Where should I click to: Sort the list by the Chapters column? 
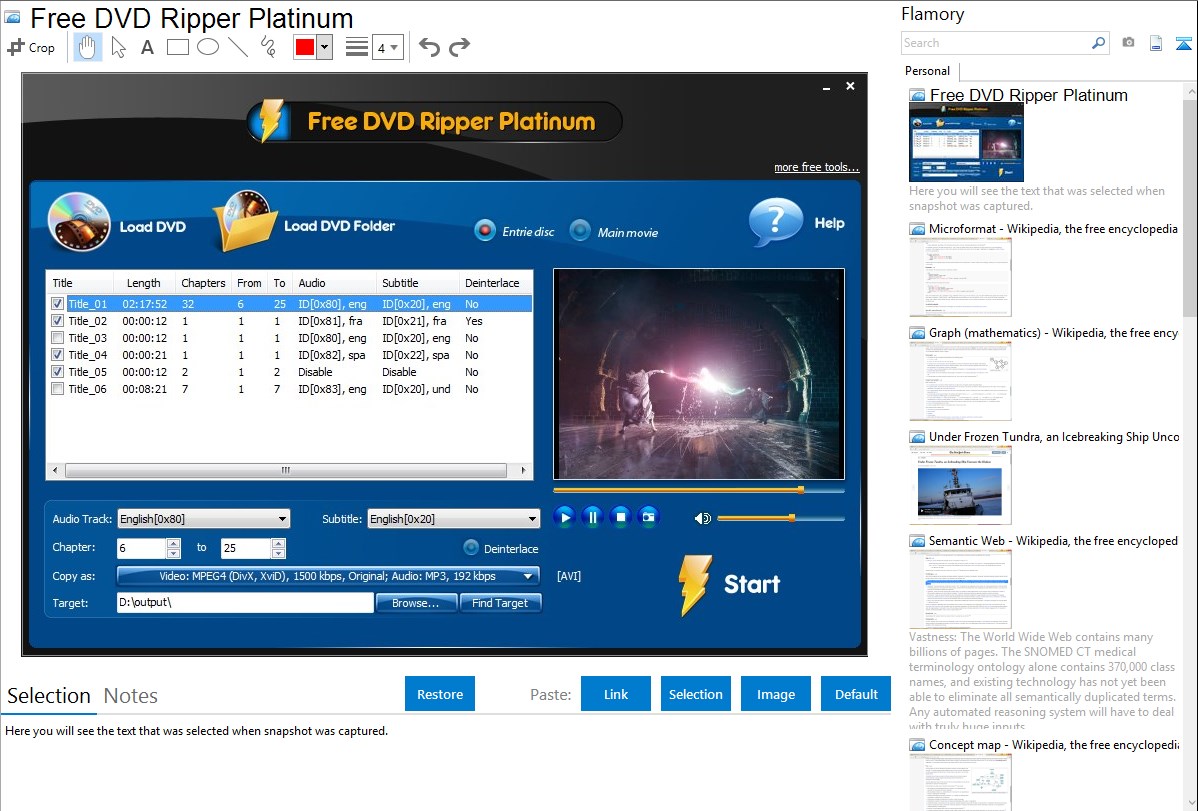click(203, 283)
